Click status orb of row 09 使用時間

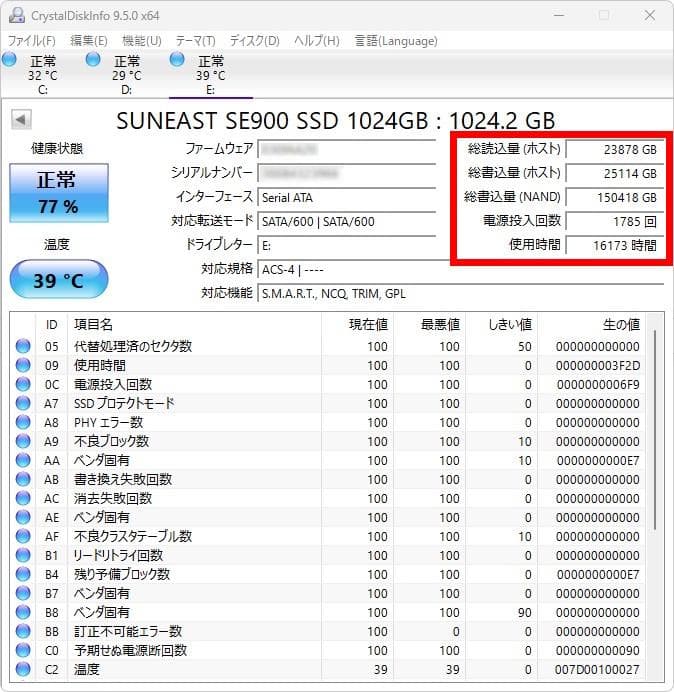(x=23, y=365)
